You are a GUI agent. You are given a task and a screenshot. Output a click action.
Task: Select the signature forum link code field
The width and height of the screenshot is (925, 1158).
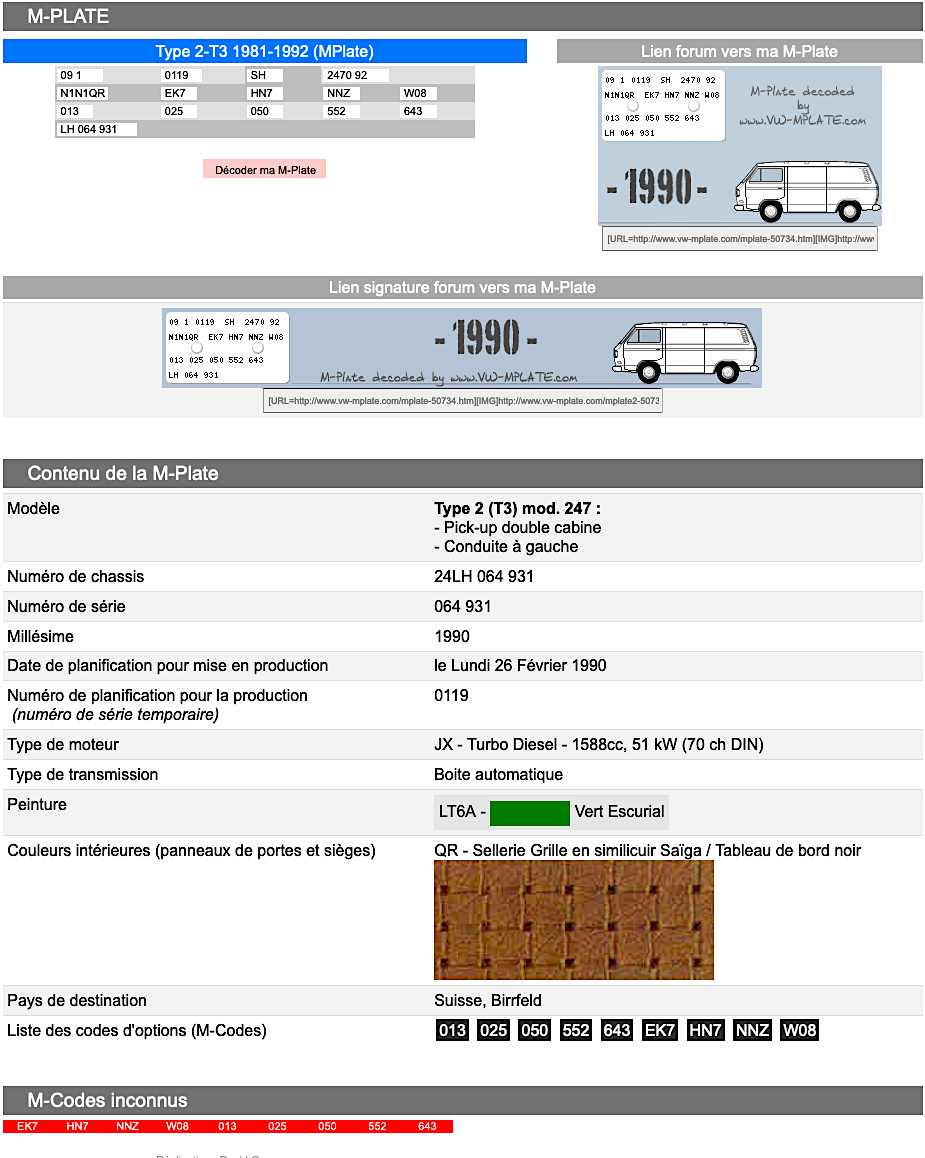pyautogui.click(x=463, y=401)
